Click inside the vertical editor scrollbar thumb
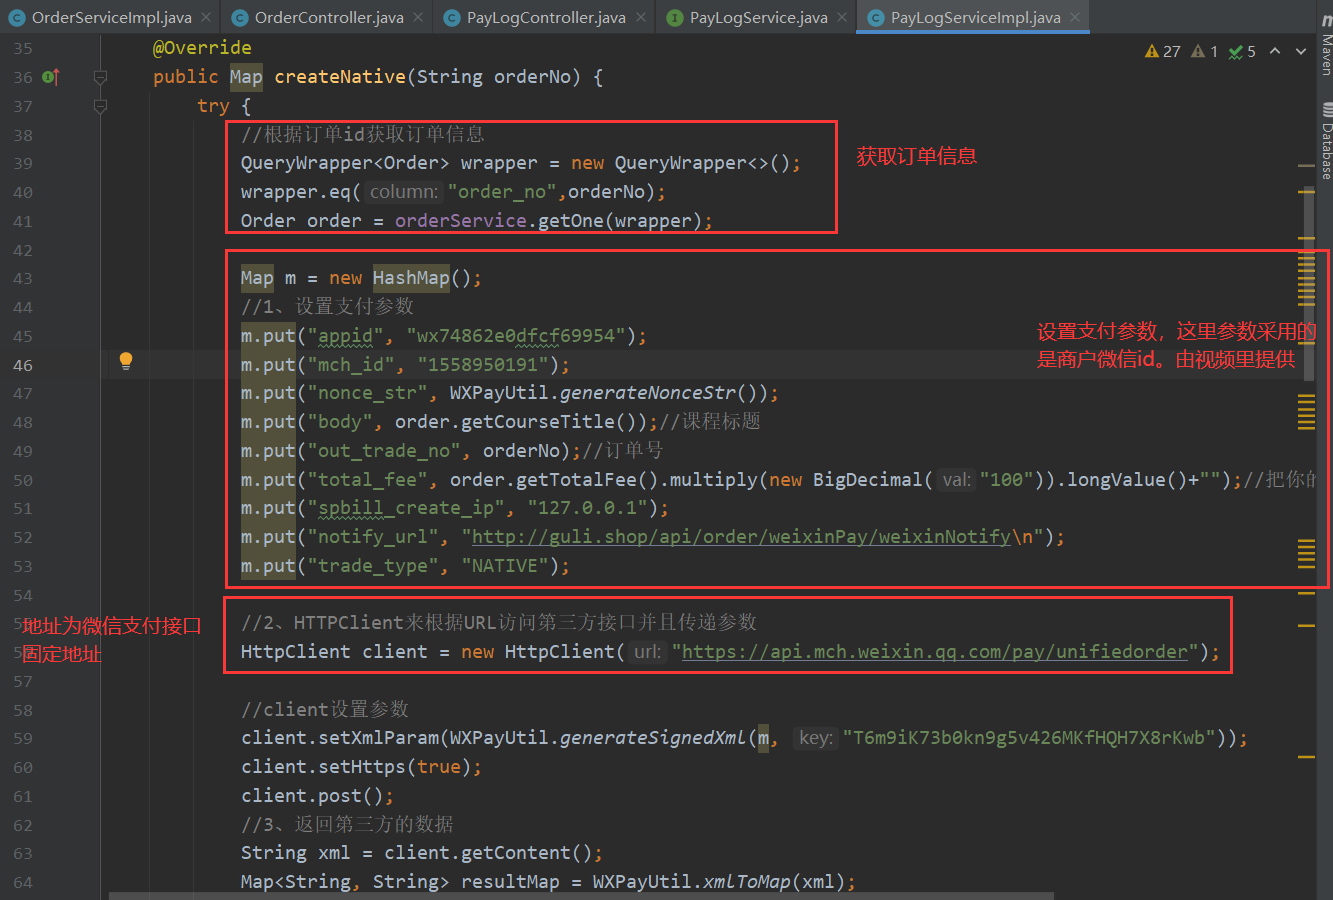This screenshot has height=900, width=1333. [1309, 285]
